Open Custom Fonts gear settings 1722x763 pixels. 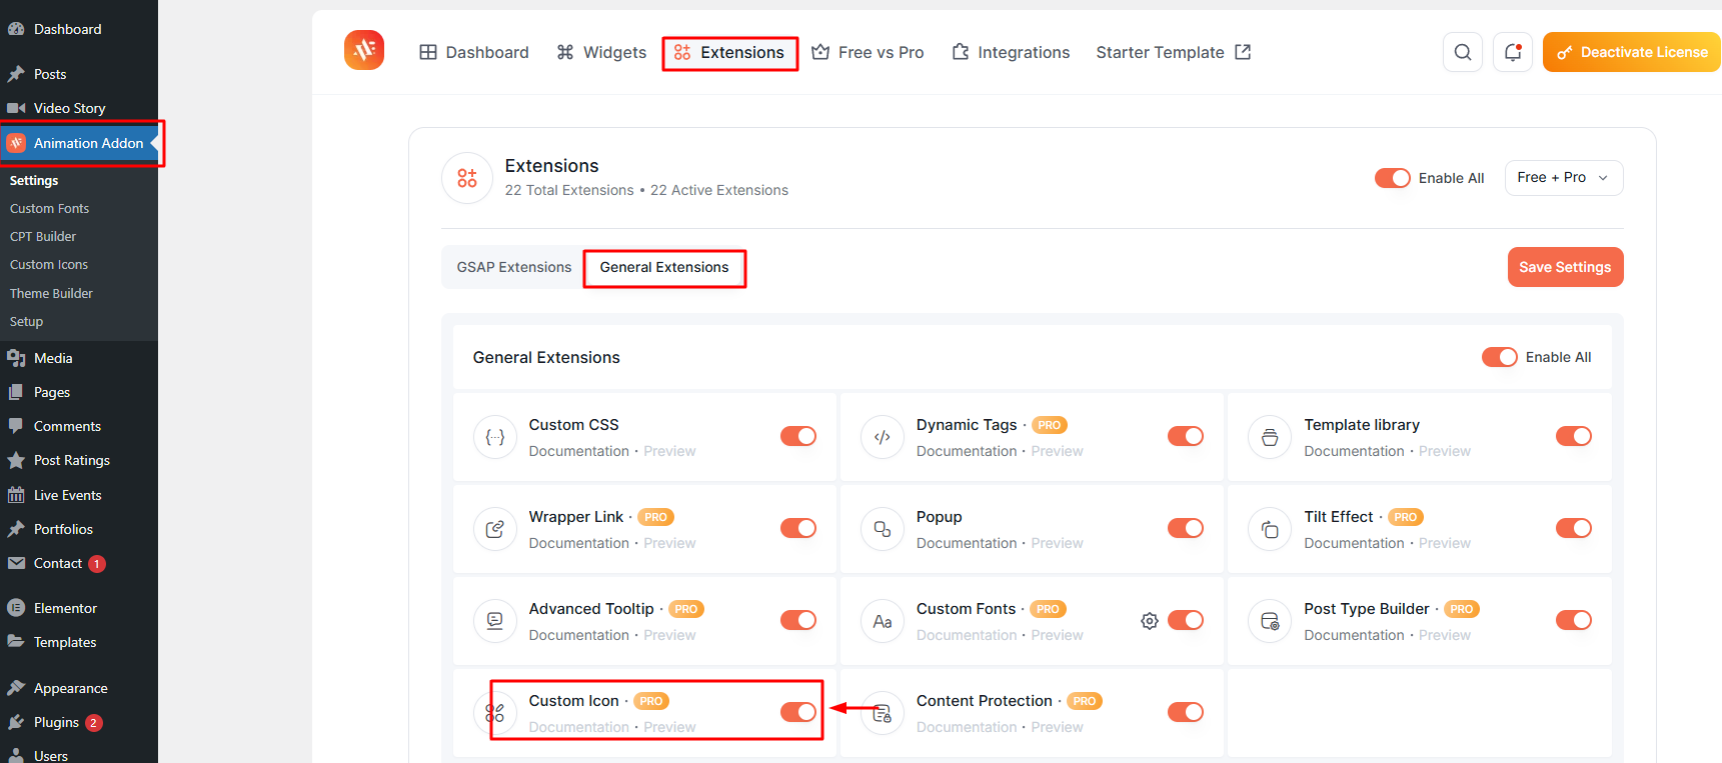pos(1150,621)
